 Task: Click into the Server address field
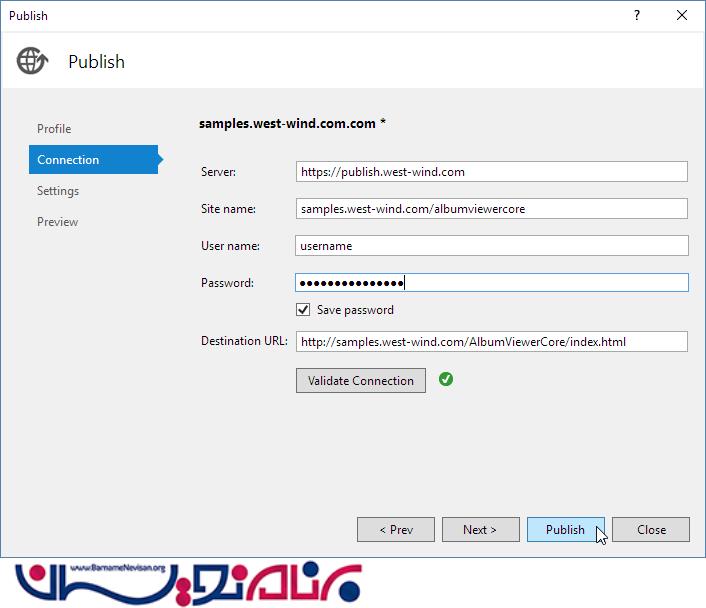[492, 172]
